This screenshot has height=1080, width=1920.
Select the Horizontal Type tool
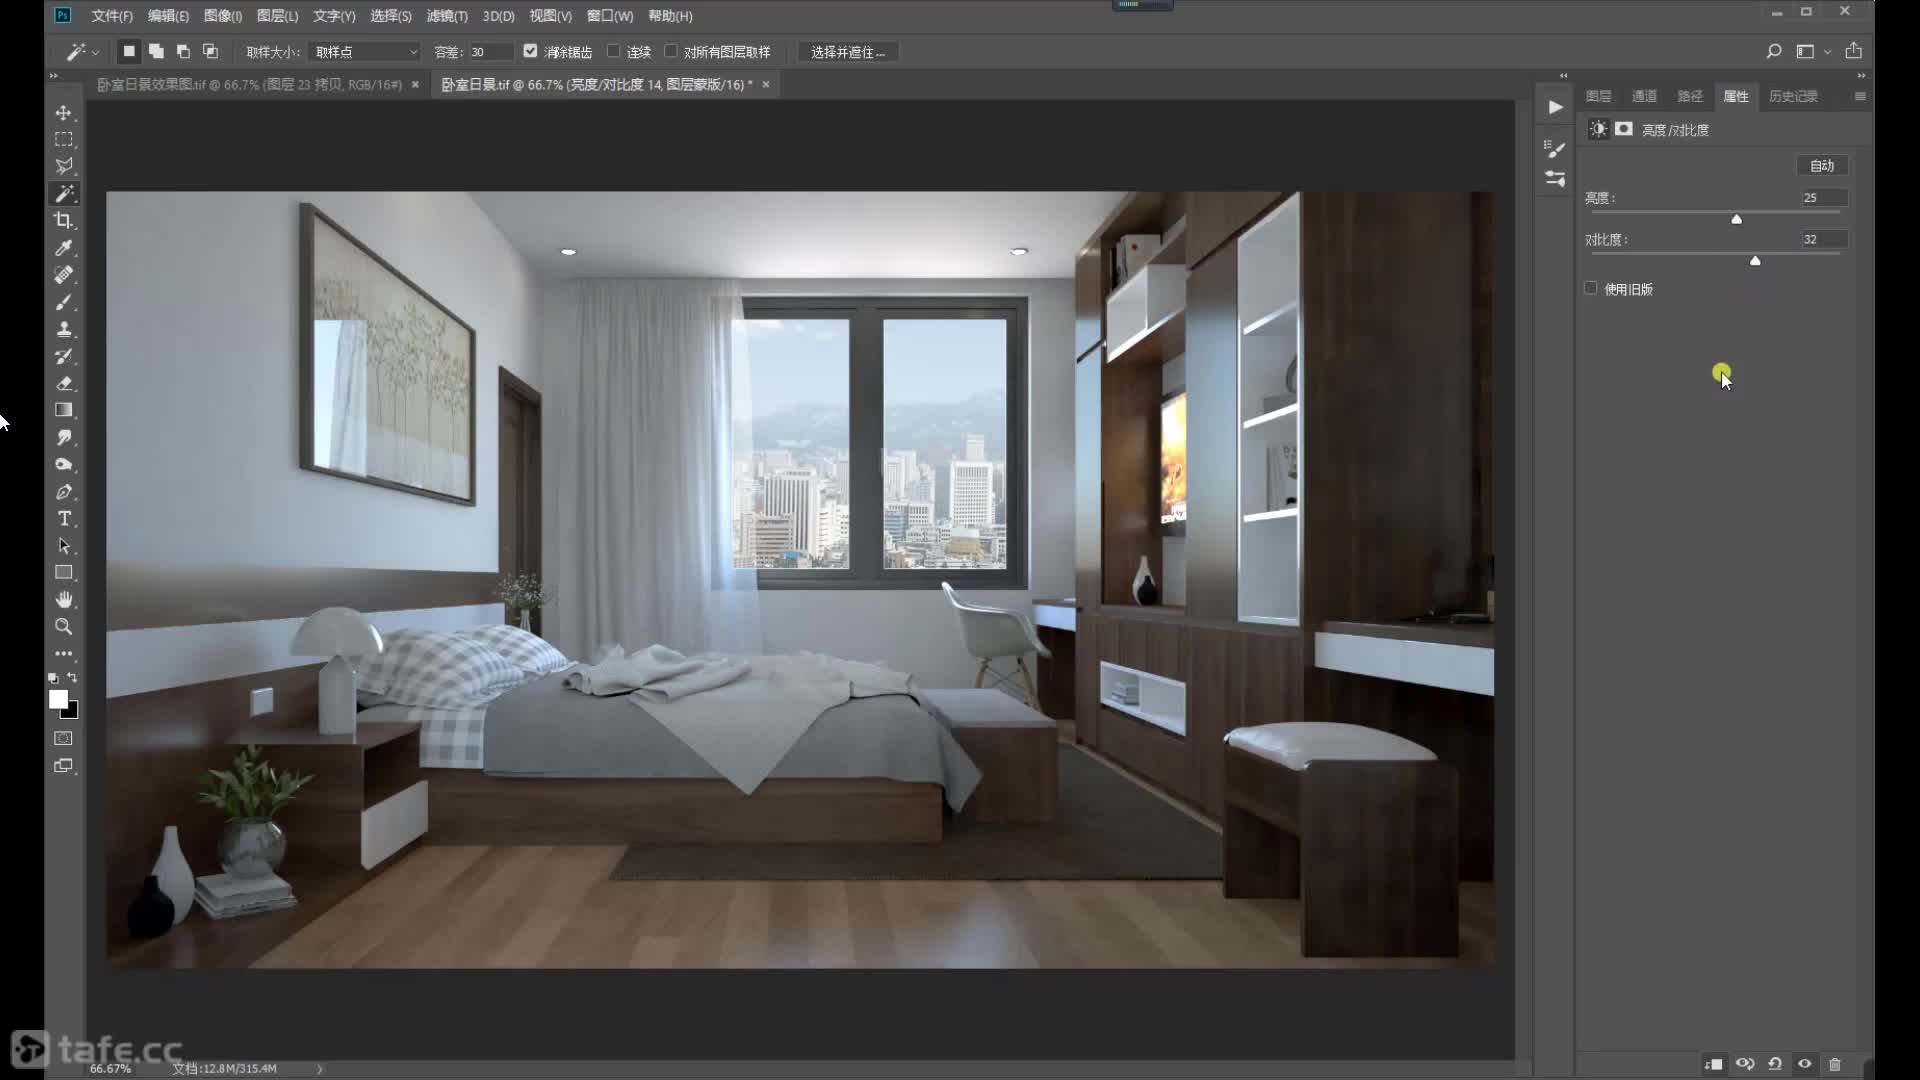pos(63,519)
